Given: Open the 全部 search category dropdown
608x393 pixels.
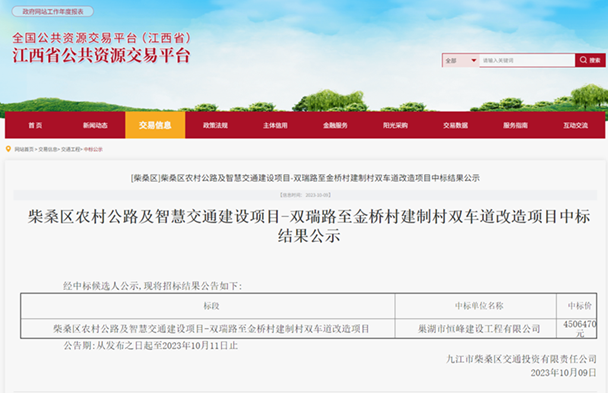Looking at the screenshot, I should pyautogui.click(x=461, y=60).
